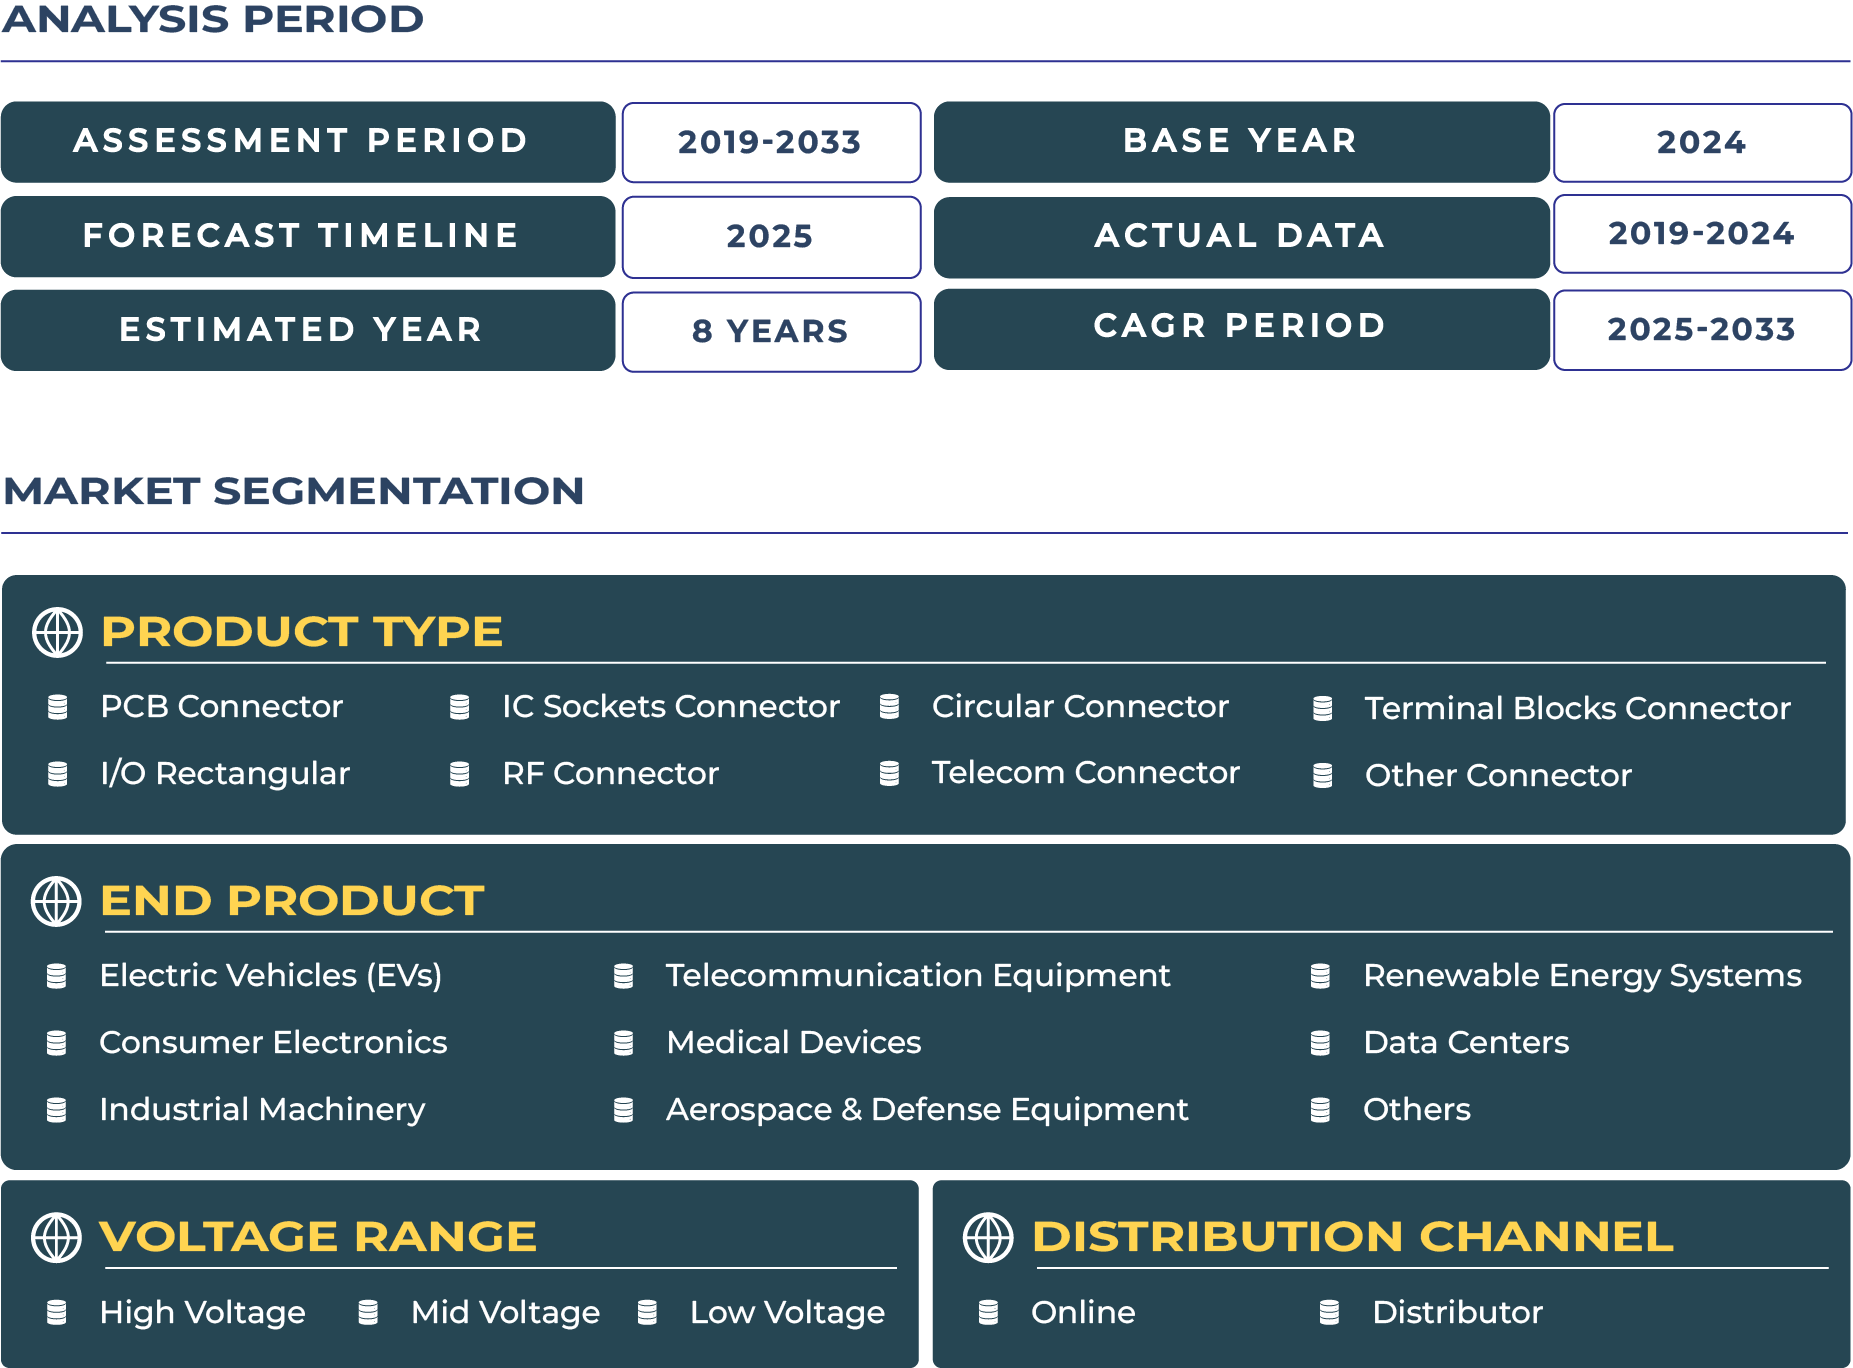The image size is (1853, 1368).
Task: Click stack icon next to Industrial Machinery
Action: pos(57,1110)
